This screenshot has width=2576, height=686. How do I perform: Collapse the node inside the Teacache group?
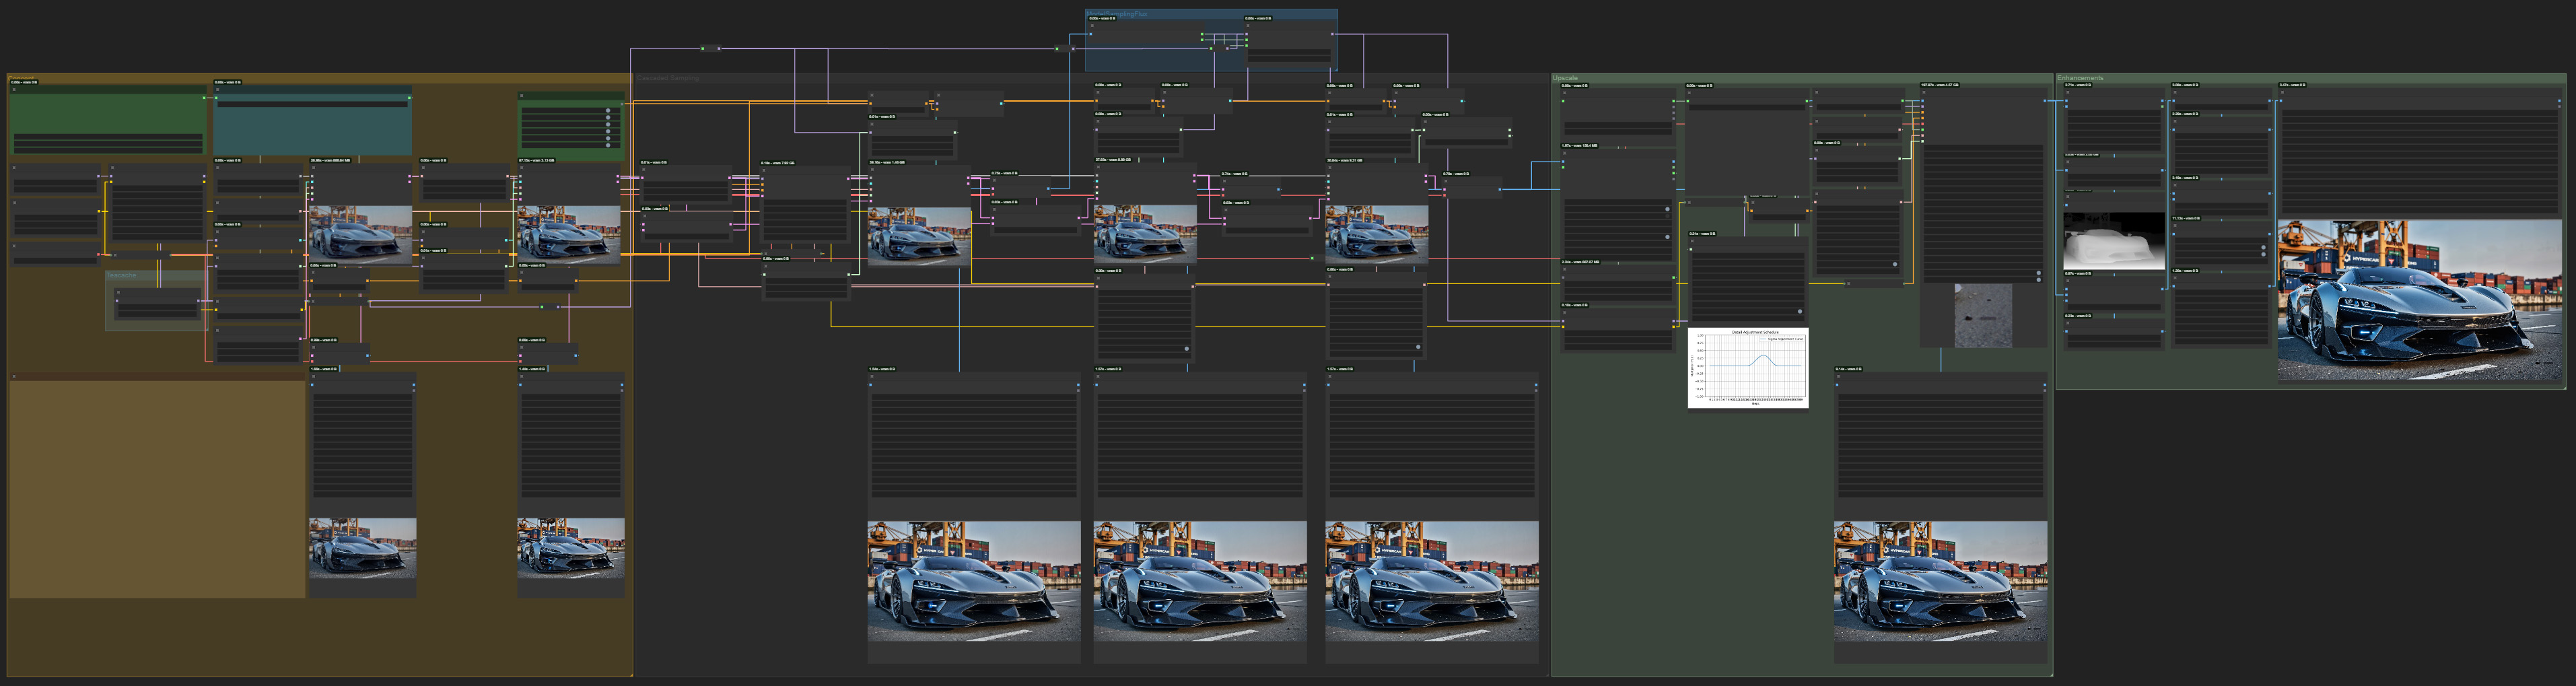118,293
